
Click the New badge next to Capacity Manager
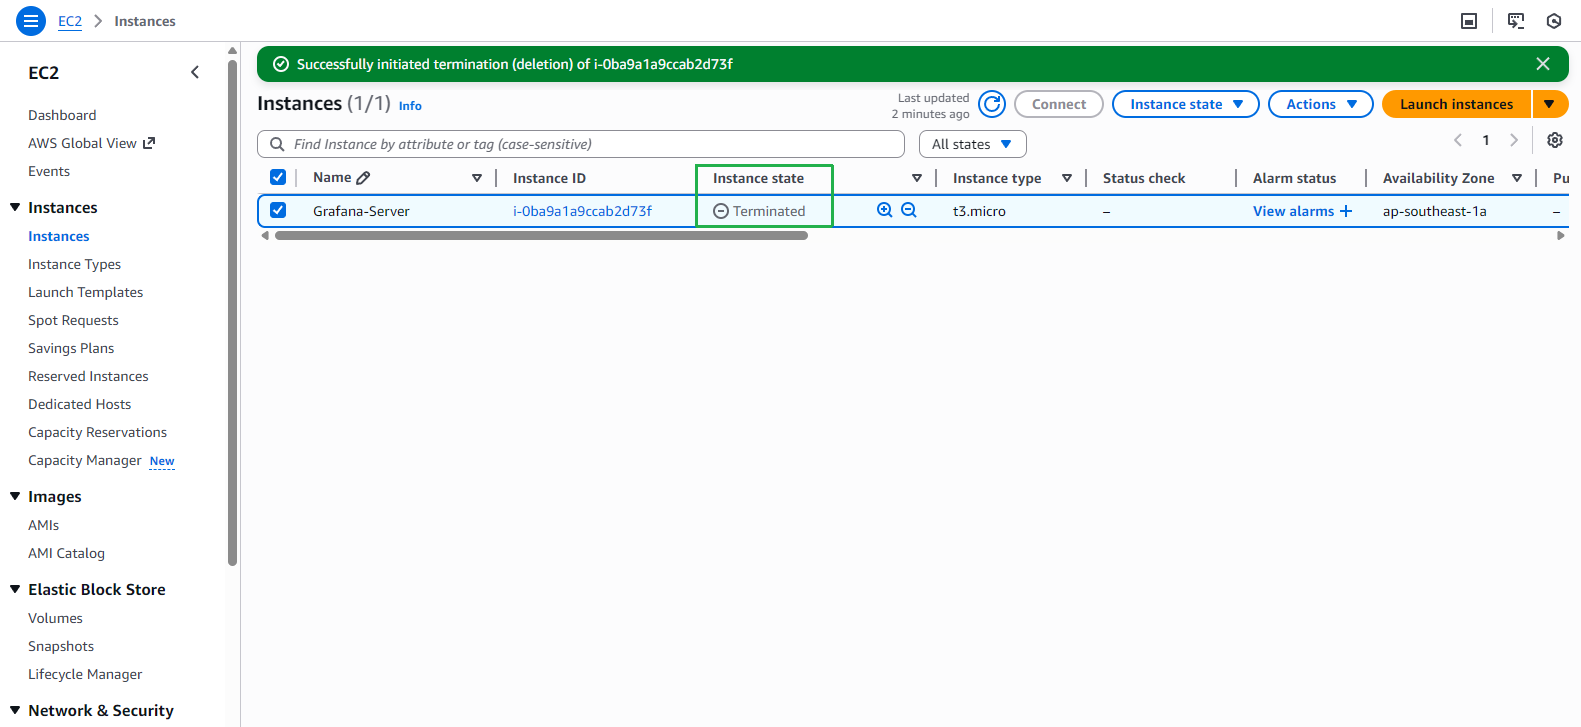162,461
